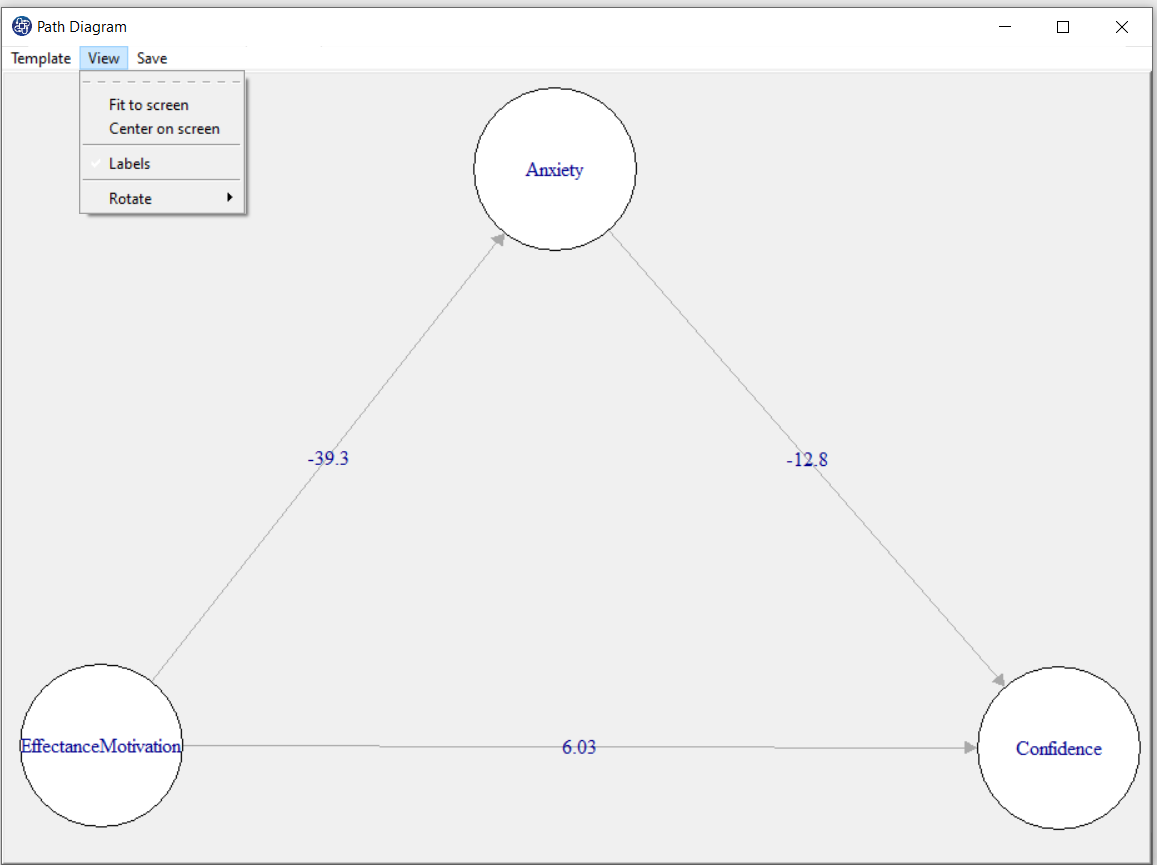
Task: Minimize the Path Diagram window
Action: click(x=1005, y=28)
